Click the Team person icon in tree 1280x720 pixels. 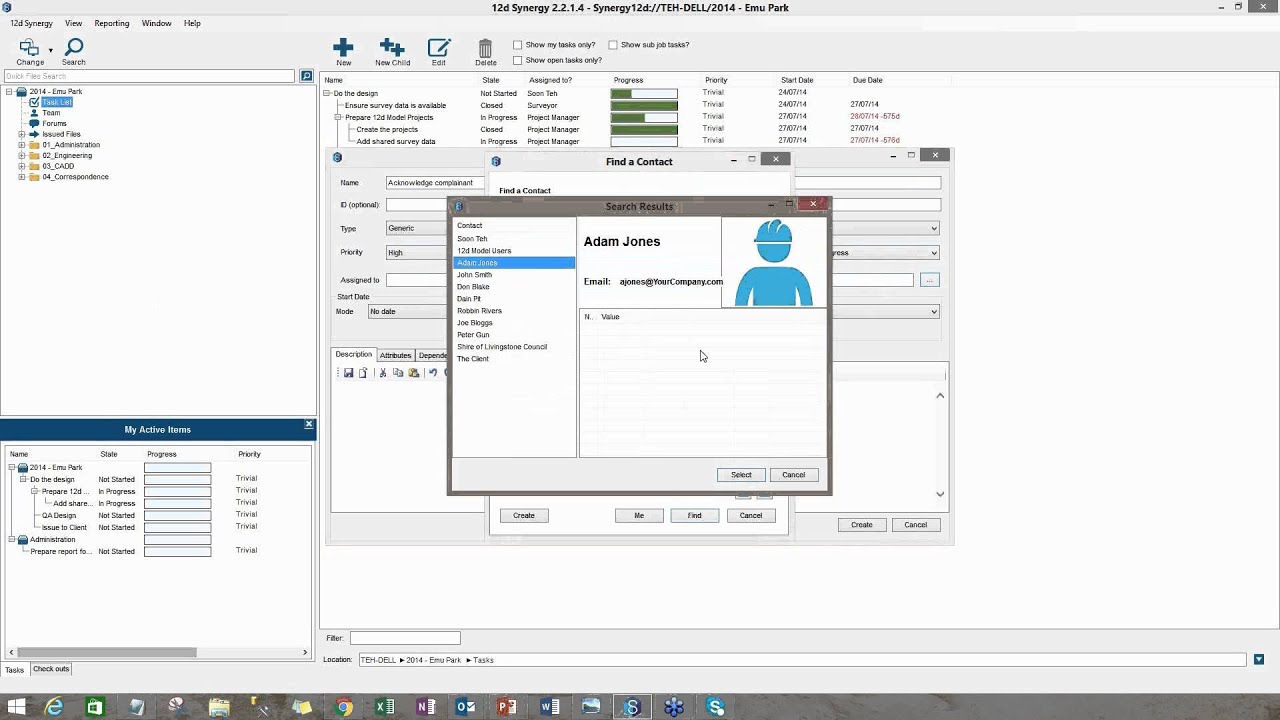tap(34, 113)
